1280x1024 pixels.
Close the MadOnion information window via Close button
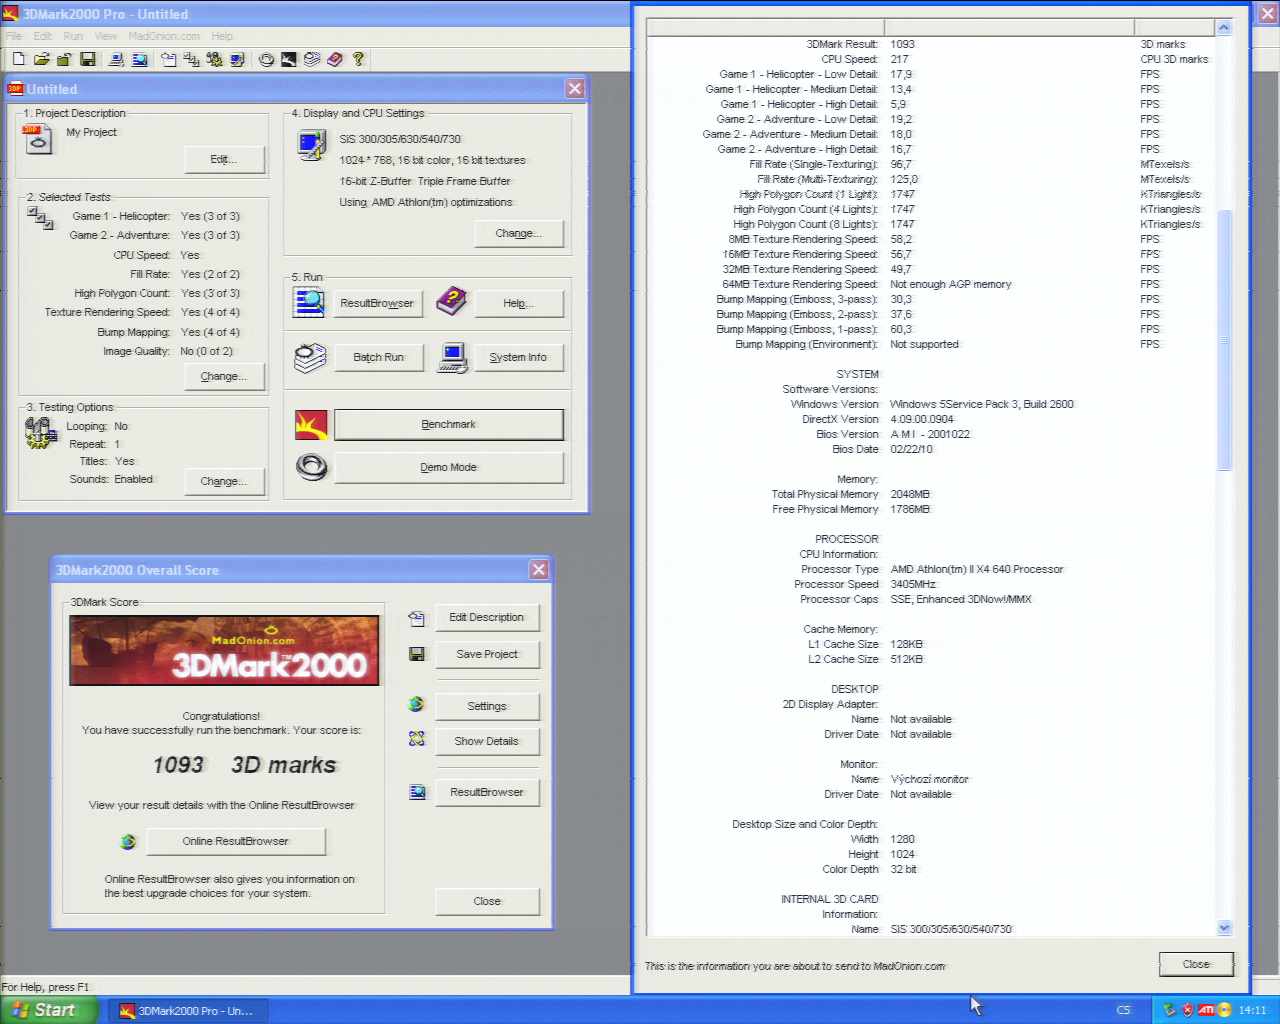coord(1196,964)
